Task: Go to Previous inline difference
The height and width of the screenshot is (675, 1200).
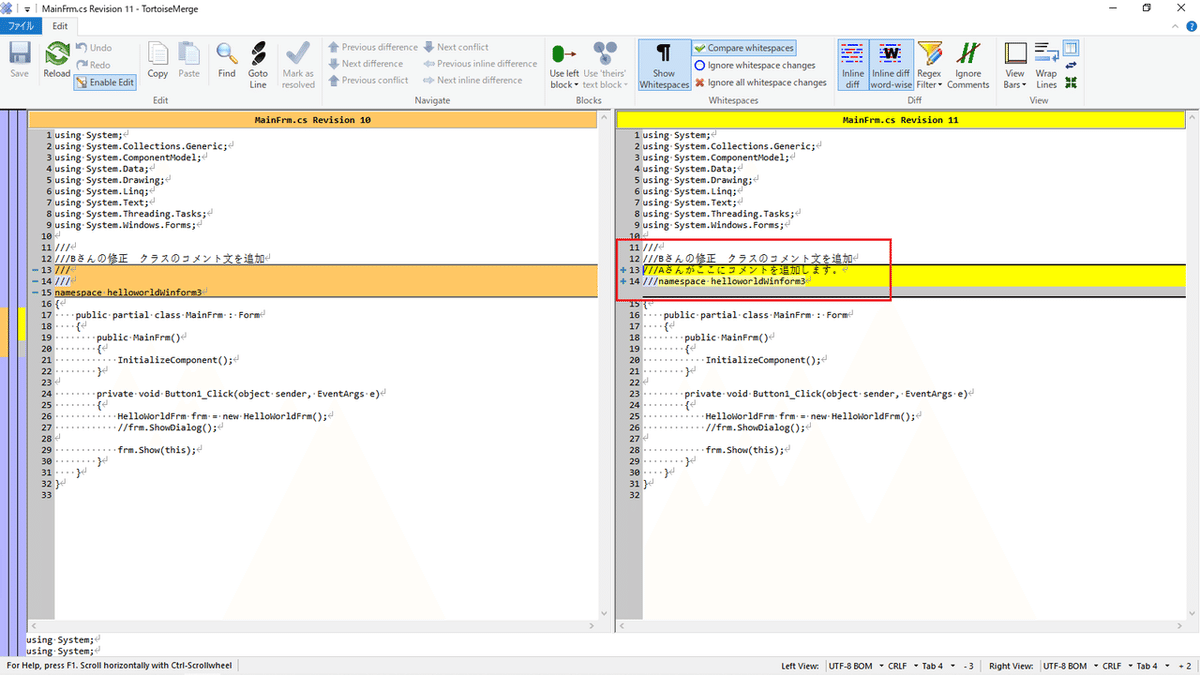Action: pos(480,64)
